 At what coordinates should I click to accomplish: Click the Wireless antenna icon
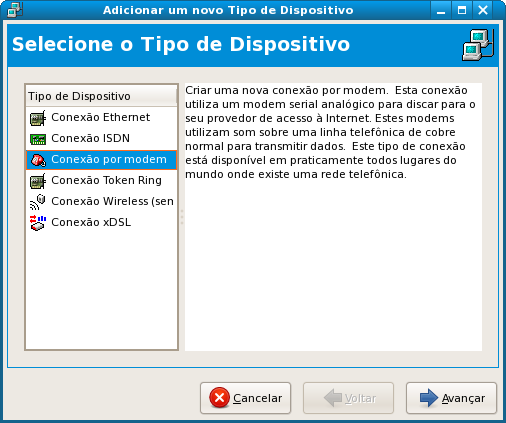[x=38, y=202]
